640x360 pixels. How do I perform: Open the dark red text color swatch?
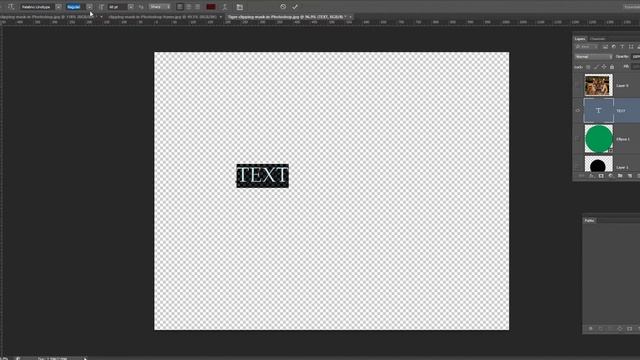(211, 7)
